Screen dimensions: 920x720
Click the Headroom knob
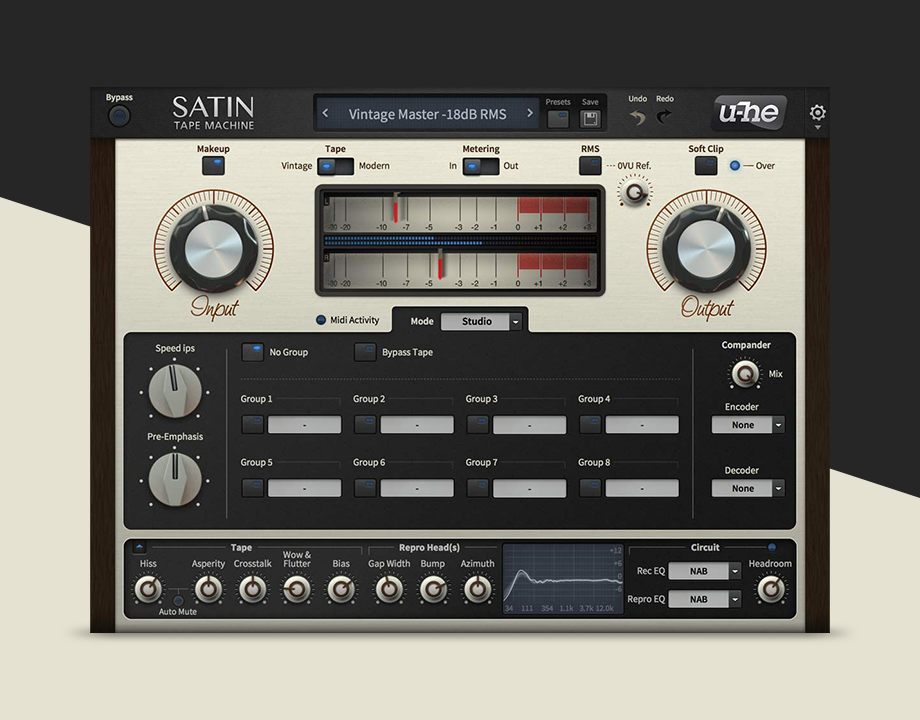point(770,589)
